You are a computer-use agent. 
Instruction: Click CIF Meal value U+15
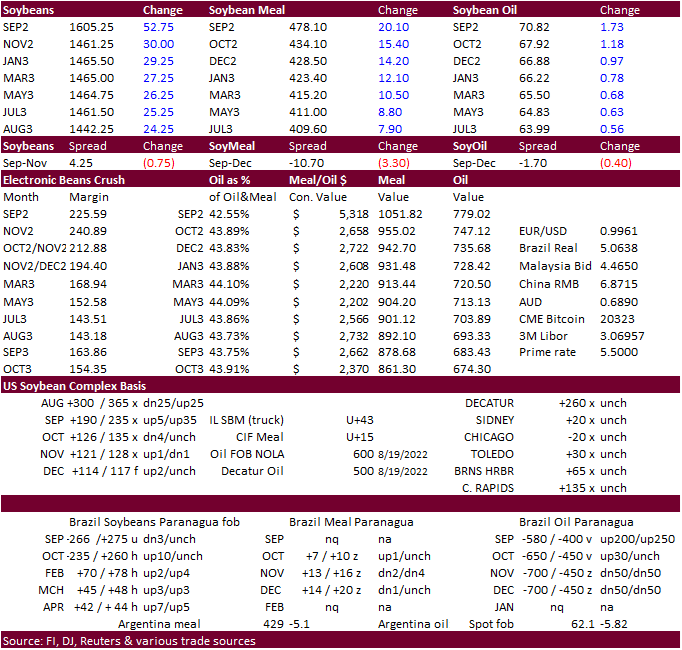360,437
